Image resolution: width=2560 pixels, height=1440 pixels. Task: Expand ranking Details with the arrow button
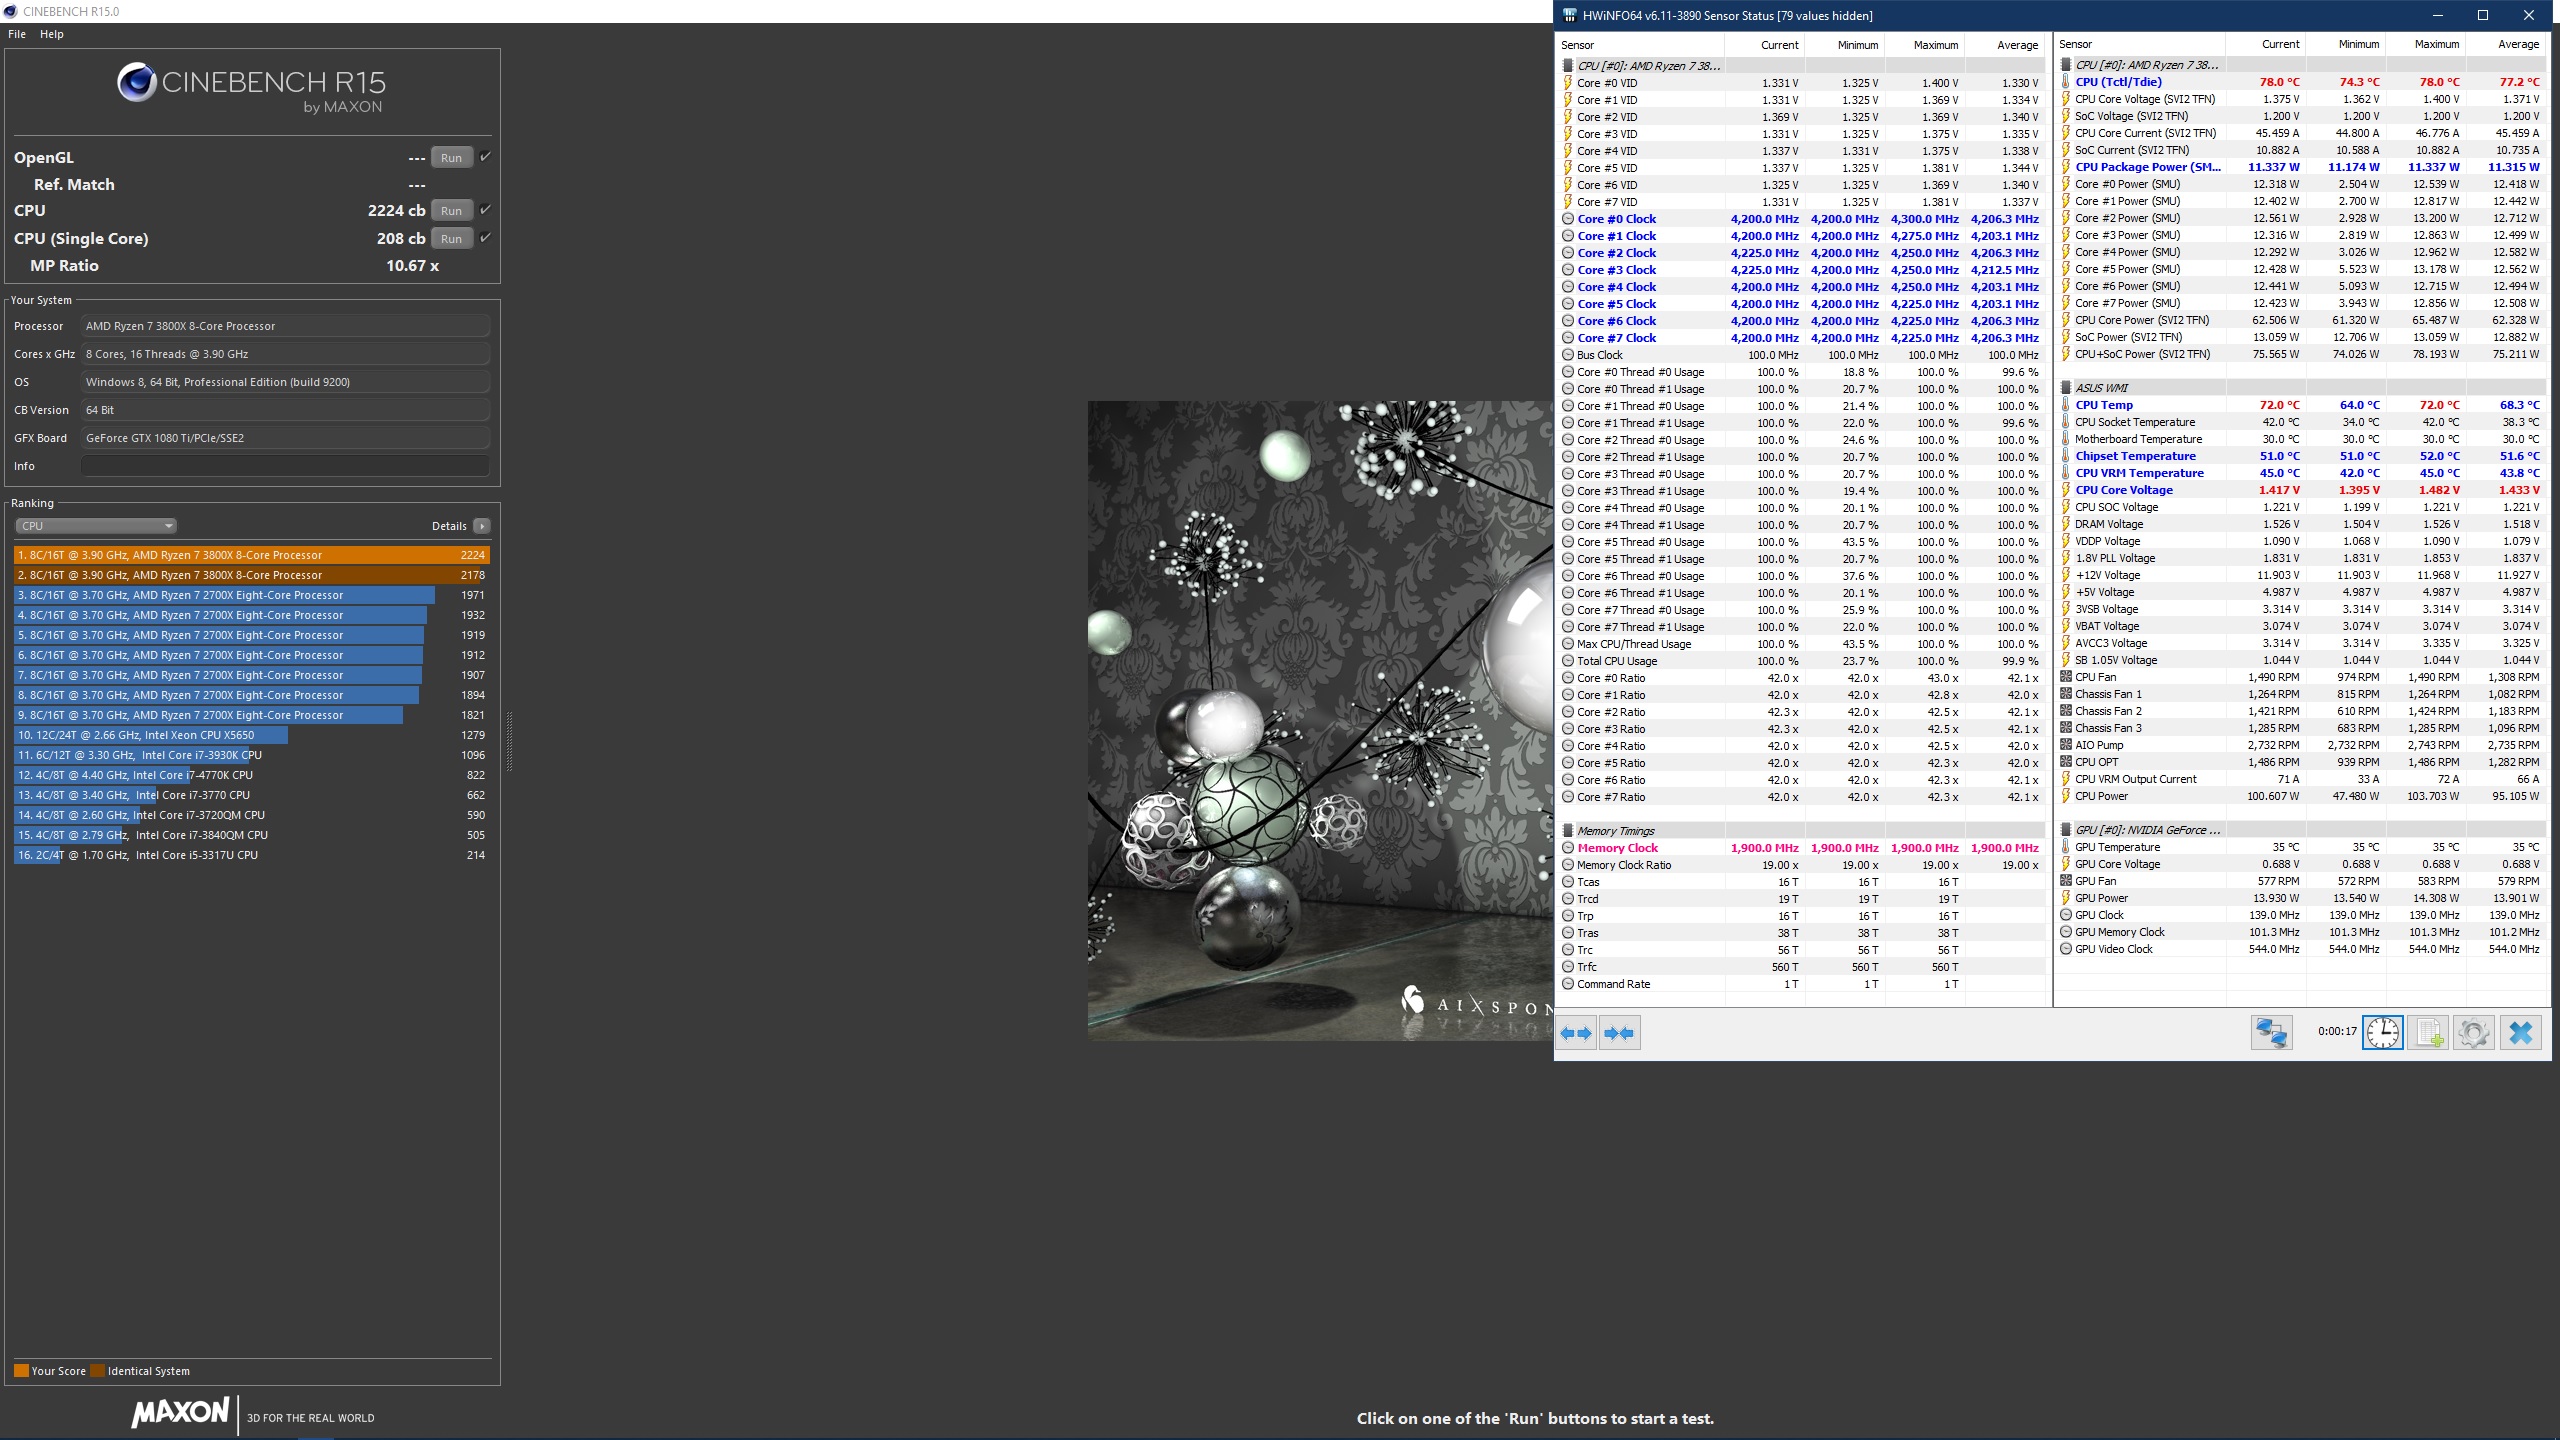pyautogui.click(x=482, y=526)
